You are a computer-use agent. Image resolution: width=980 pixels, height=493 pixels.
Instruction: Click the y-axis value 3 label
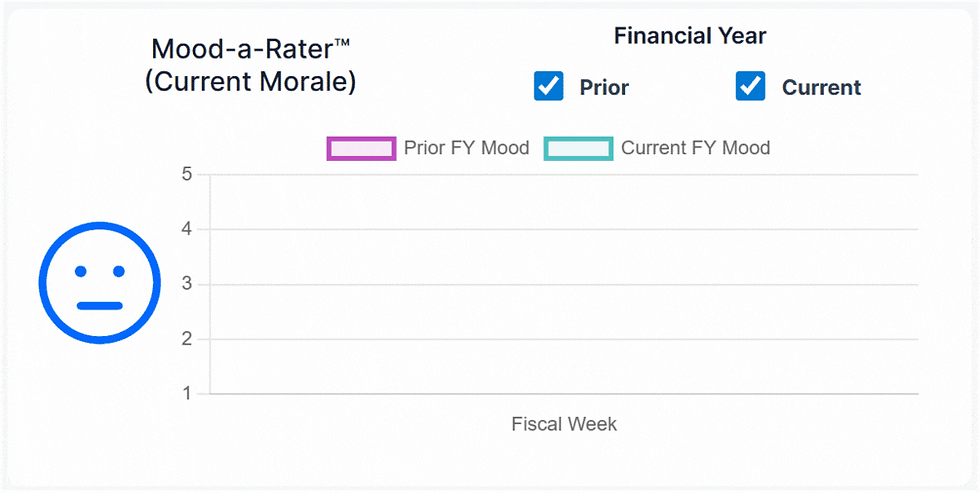[187, 284]
